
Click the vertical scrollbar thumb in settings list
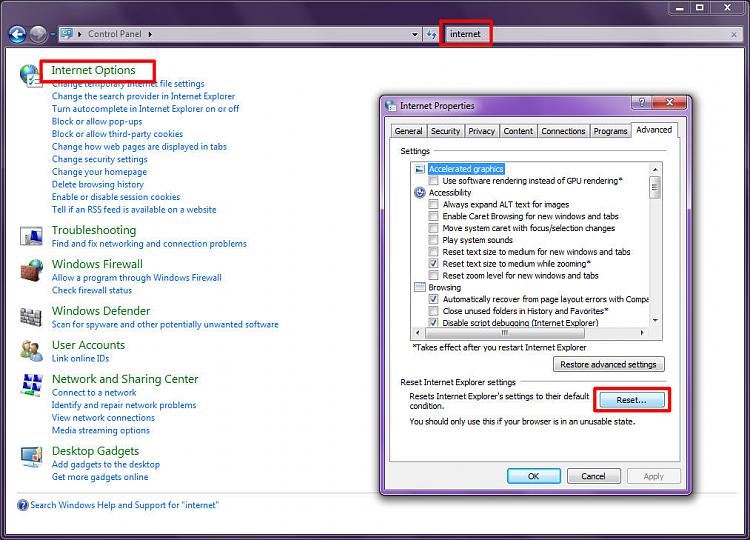click(655, 187)
